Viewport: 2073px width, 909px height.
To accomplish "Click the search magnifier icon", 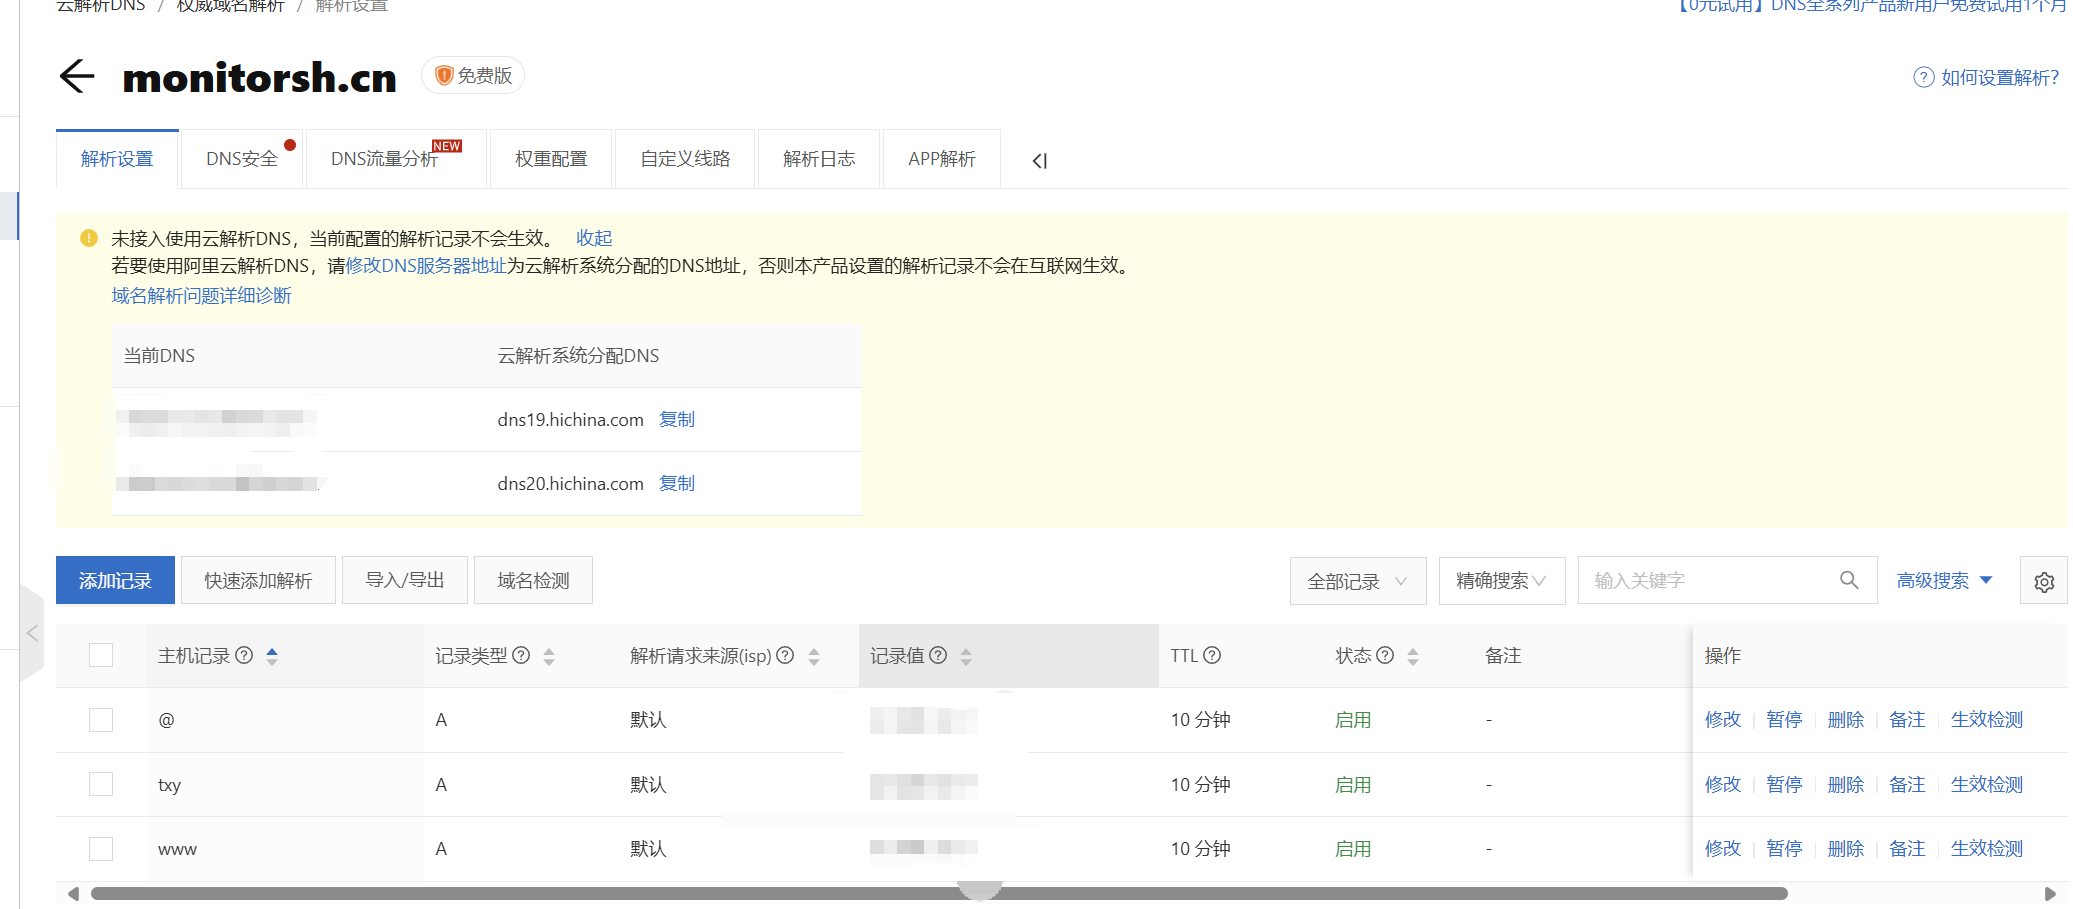I will tap(1849, 580).
